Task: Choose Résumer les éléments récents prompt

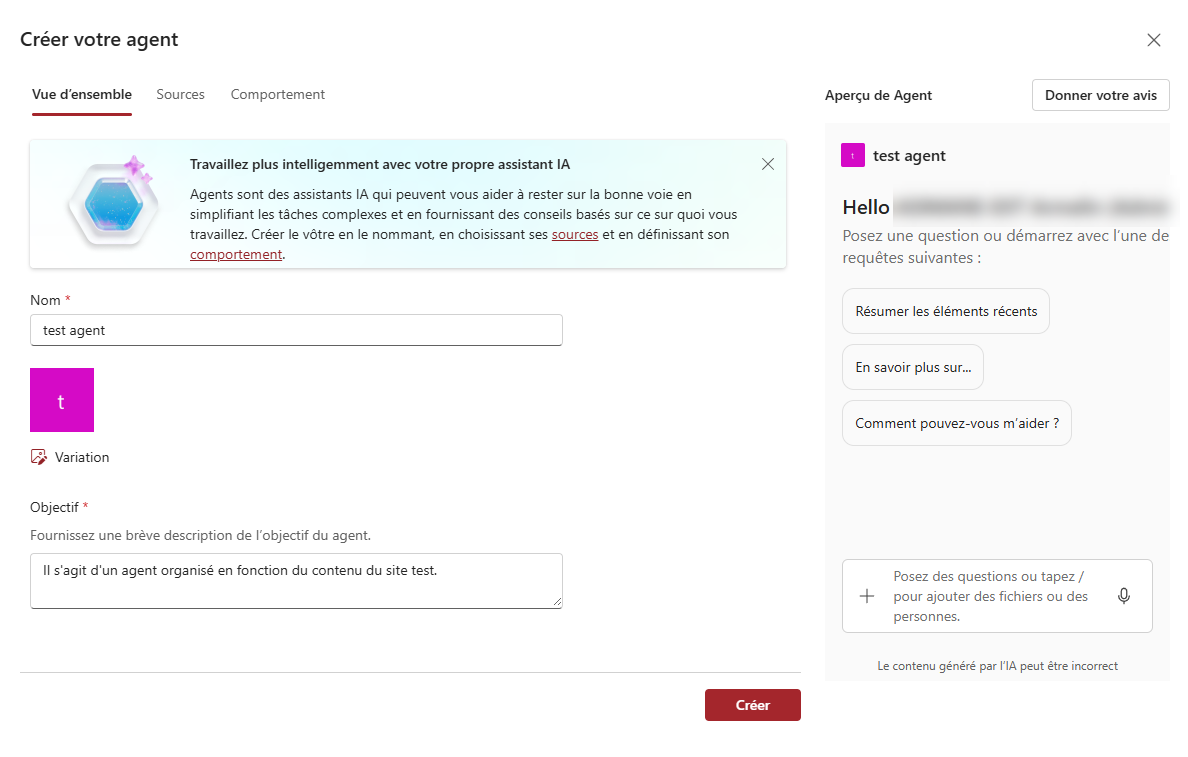Action: tap(946, 311)
